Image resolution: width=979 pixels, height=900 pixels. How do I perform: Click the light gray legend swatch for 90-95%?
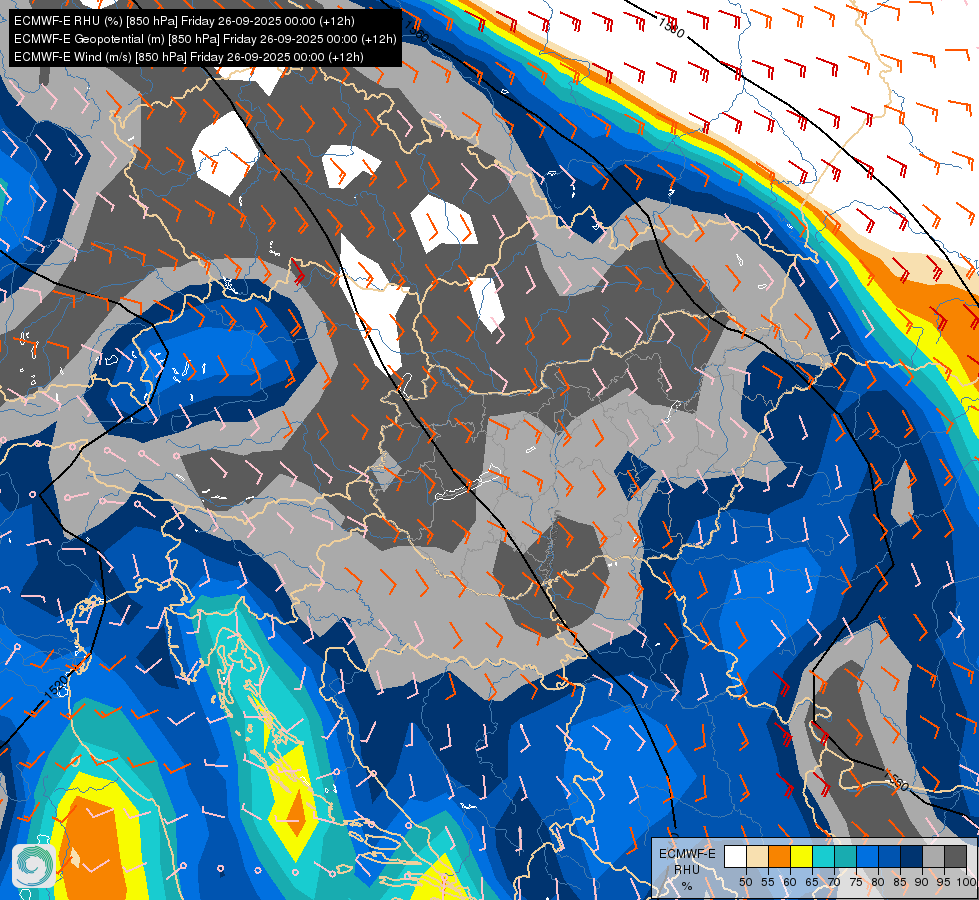point(933,856)
